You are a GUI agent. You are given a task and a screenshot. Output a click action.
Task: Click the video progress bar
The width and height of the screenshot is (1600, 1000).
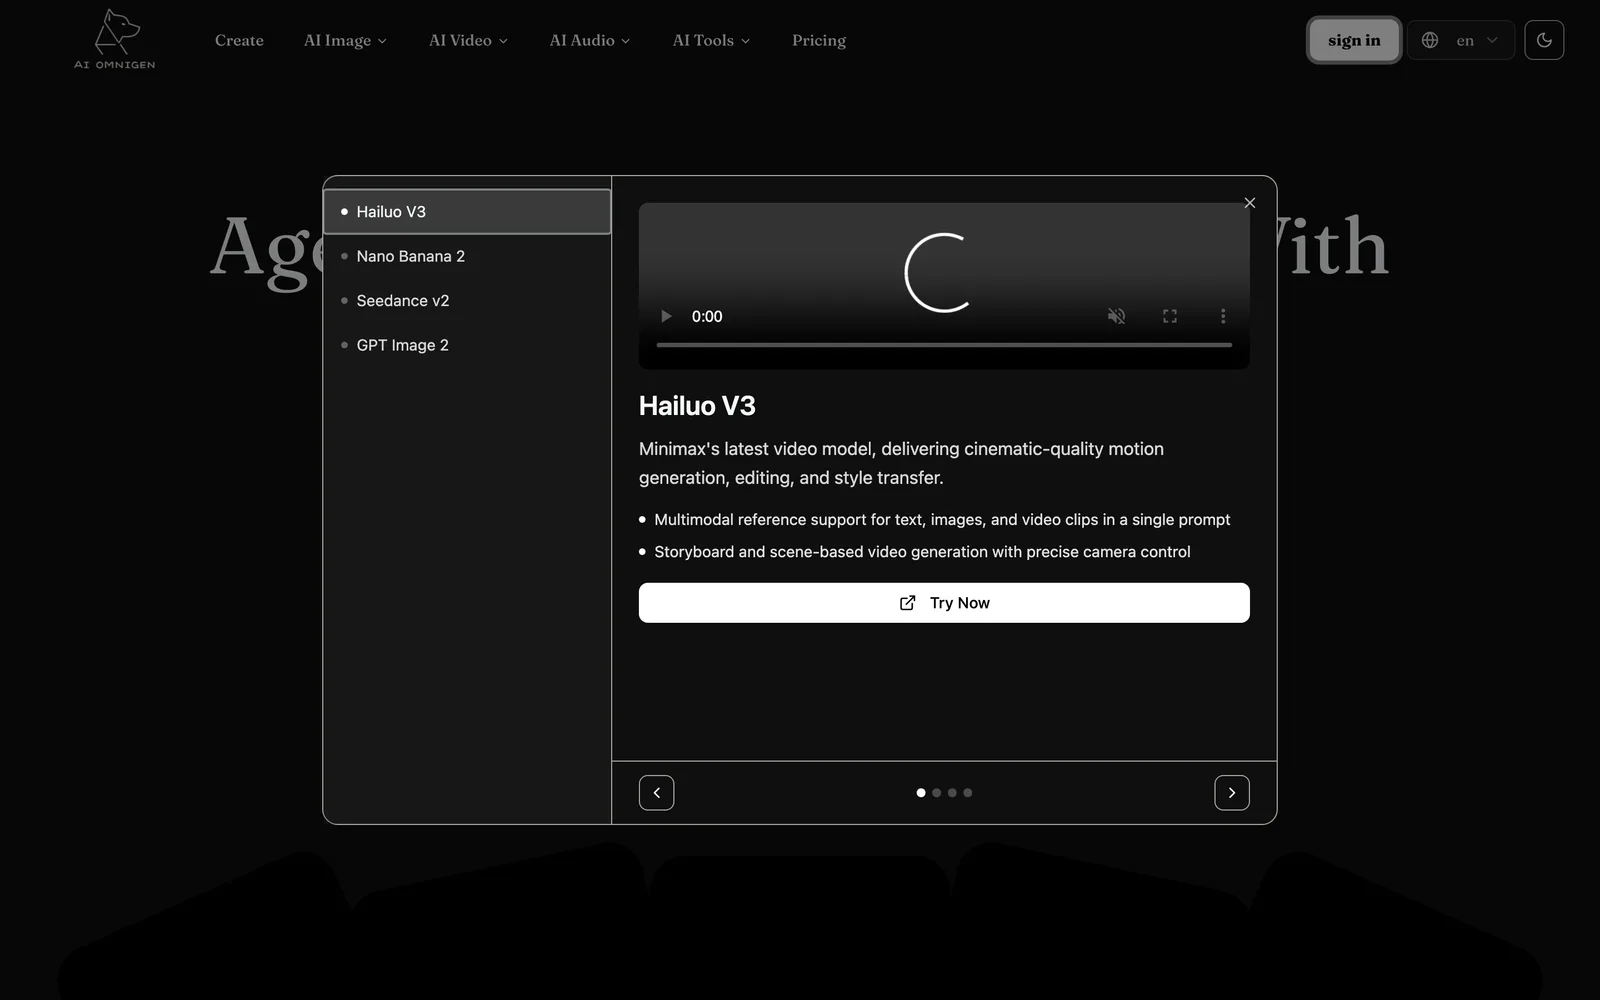tap(944, 345)
